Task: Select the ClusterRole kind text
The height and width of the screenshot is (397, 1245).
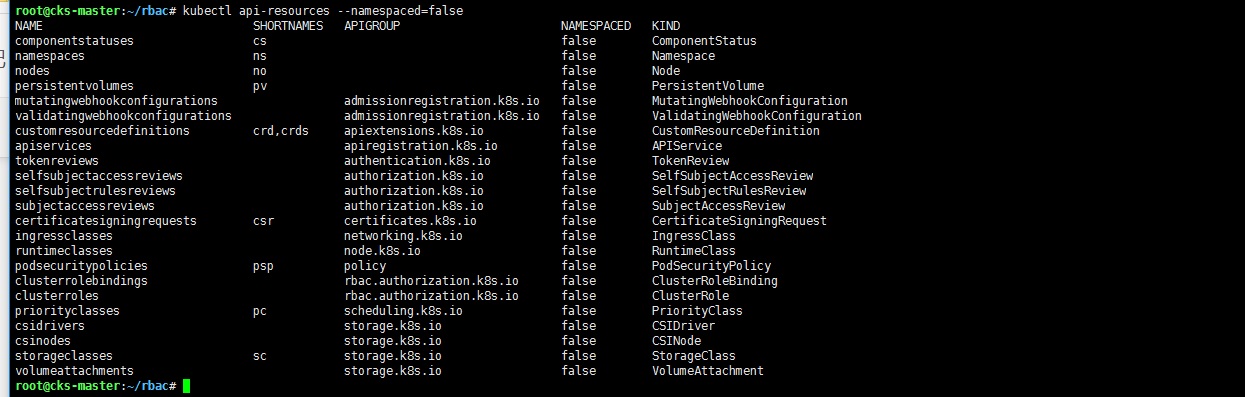Action: pyautogui.click(x=690, y=296)
